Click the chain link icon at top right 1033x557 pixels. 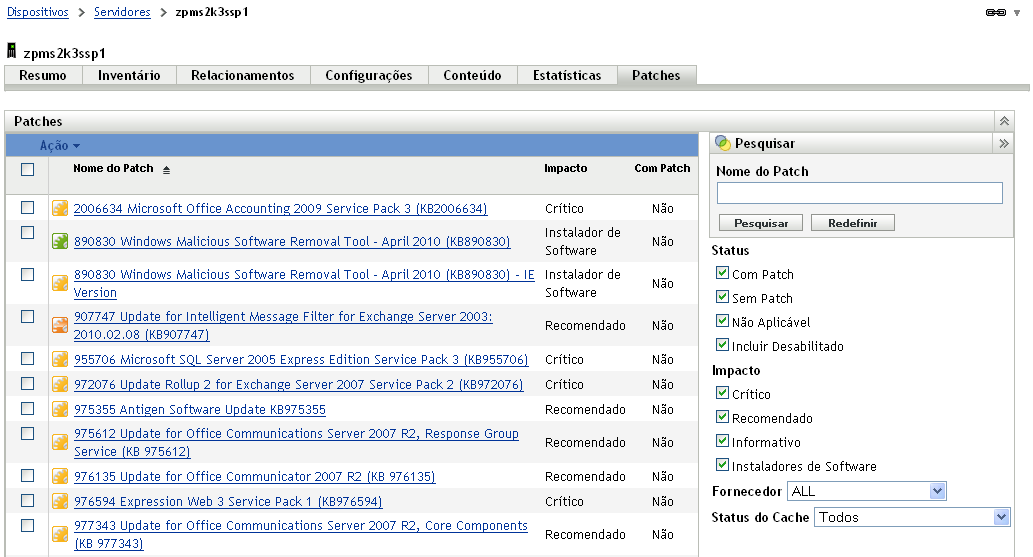coord(995,13)
